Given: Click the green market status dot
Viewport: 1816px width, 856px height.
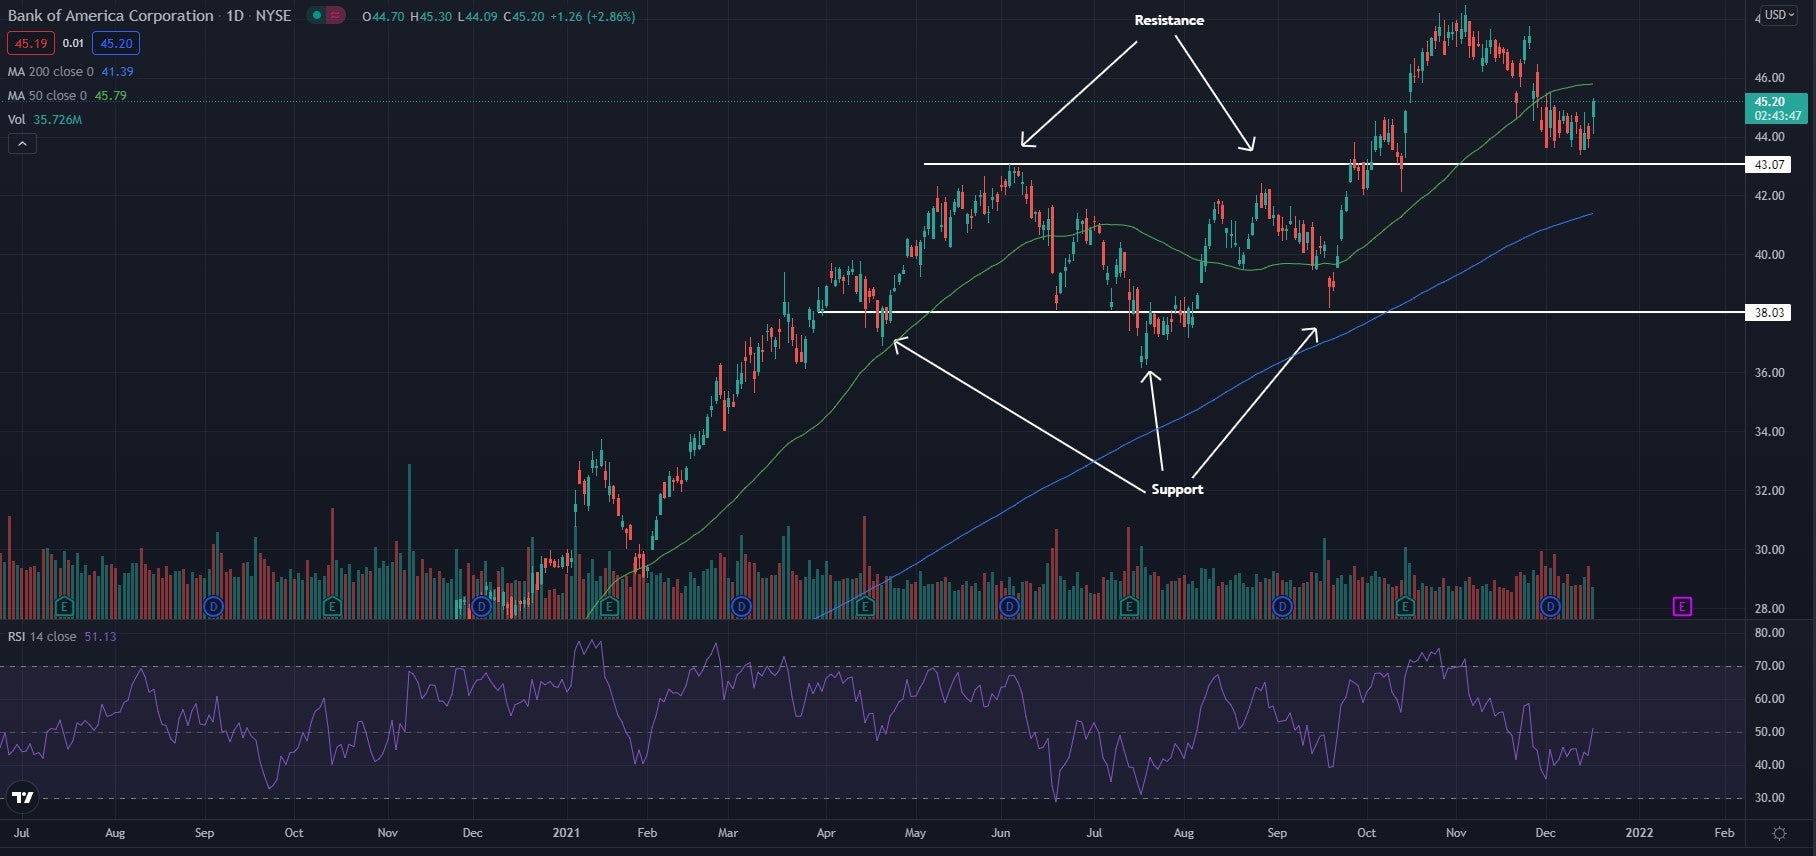Looking at the screenshot, I should coord(316,16).
